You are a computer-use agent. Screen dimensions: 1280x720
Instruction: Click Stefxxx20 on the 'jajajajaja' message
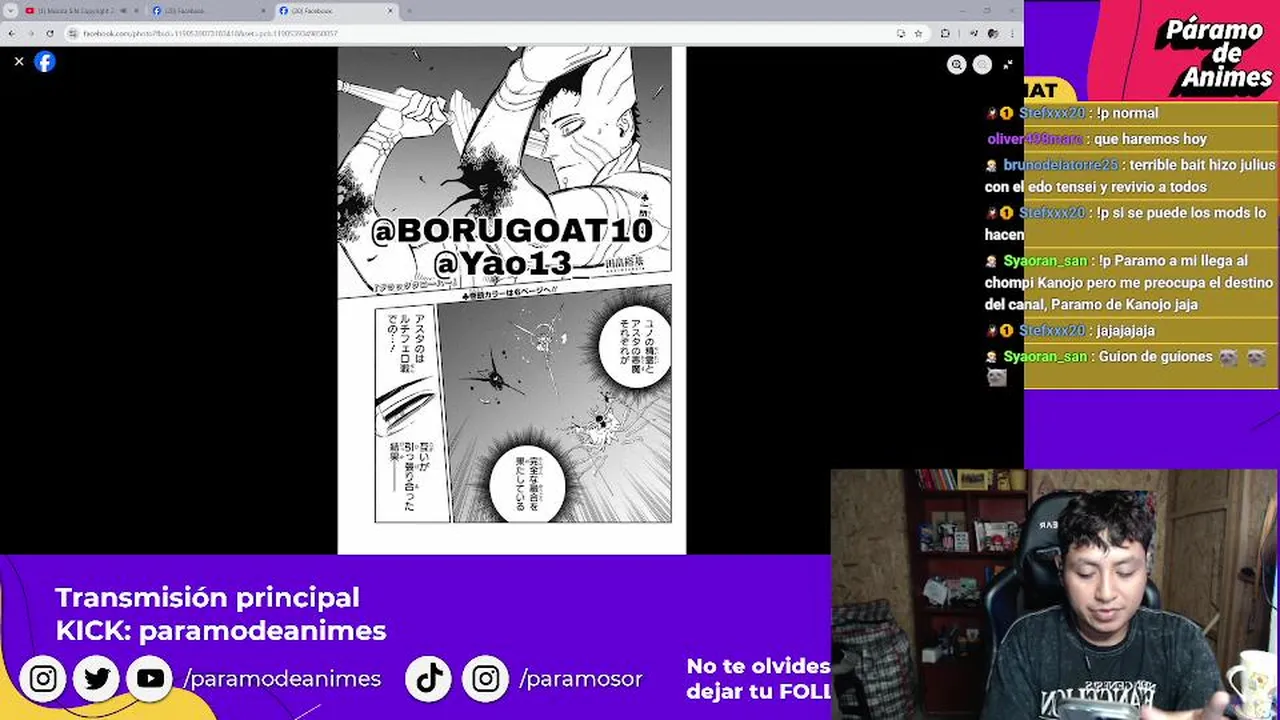pyautogui.click(x=1052, y=331)
